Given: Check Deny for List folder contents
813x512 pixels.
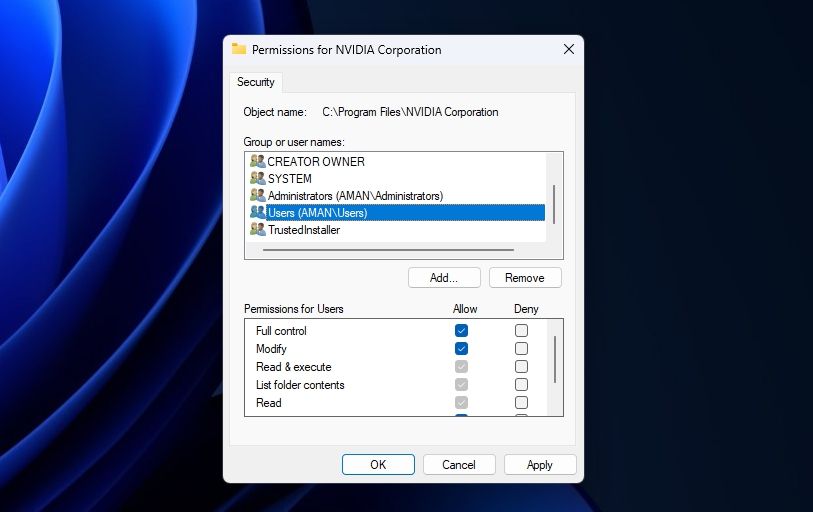Looking at the screenshot, I should coord(521,384).
